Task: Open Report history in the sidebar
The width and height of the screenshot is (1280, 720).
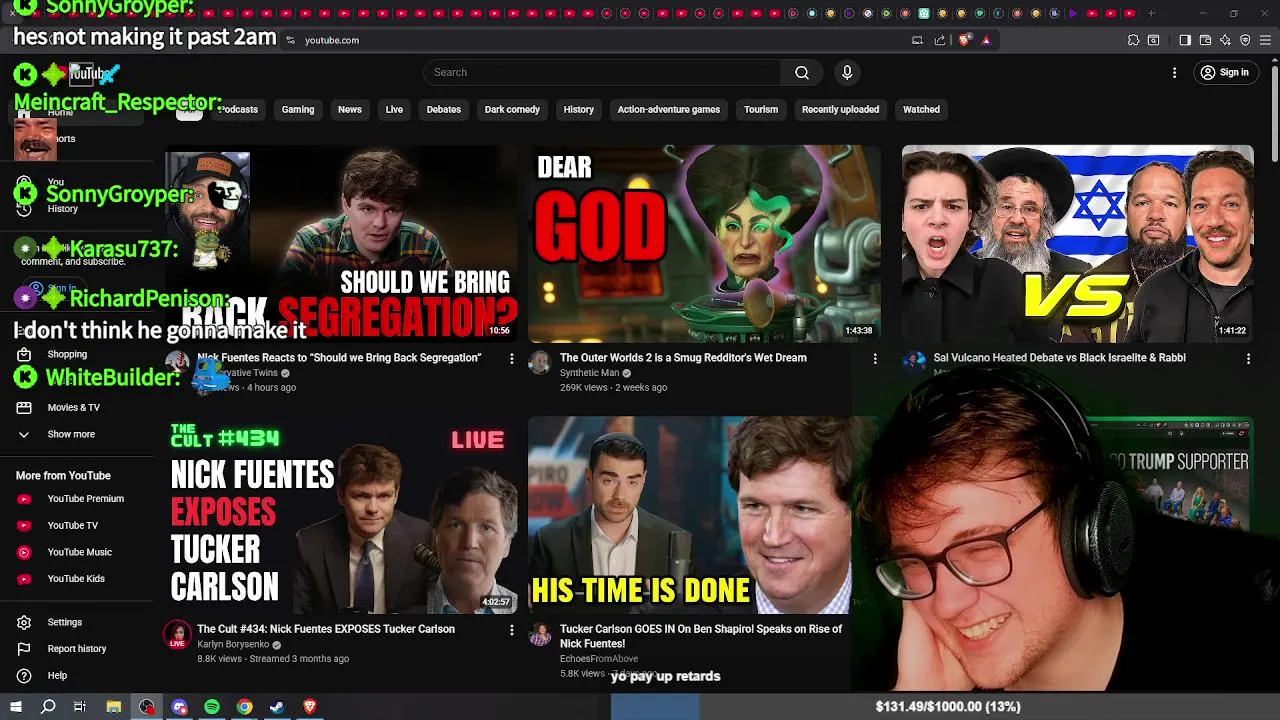Action: click(x=77, y=649)
